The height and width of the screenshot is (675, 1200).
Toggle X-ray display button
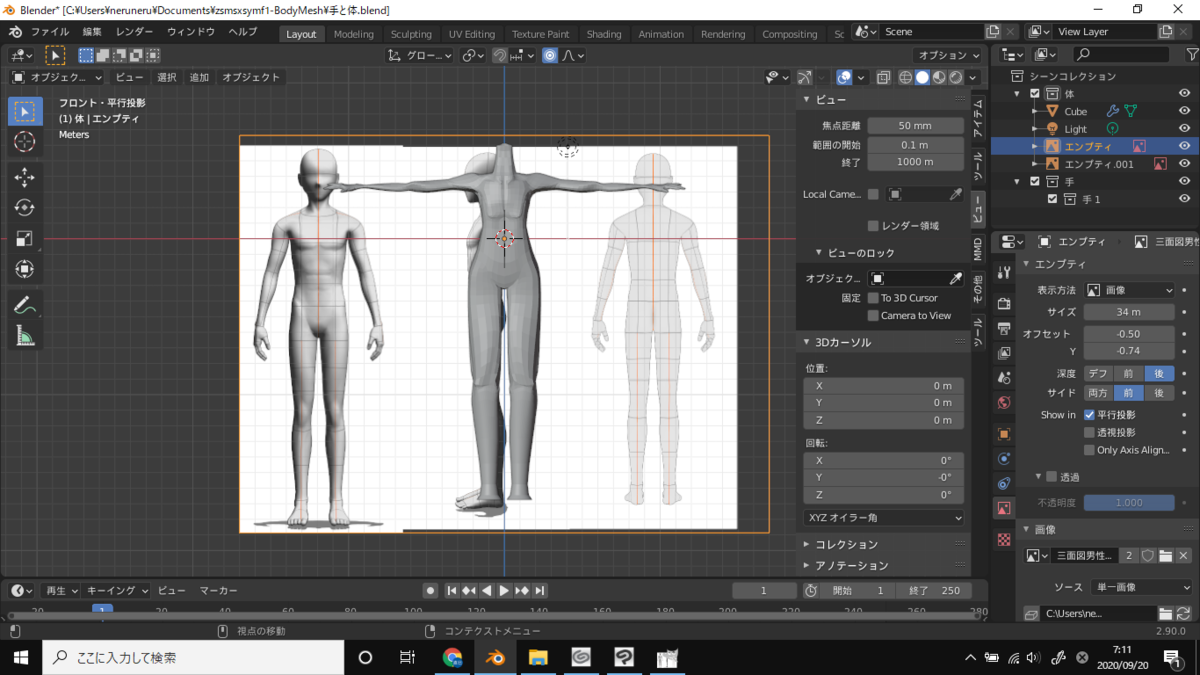pos(884,77)
